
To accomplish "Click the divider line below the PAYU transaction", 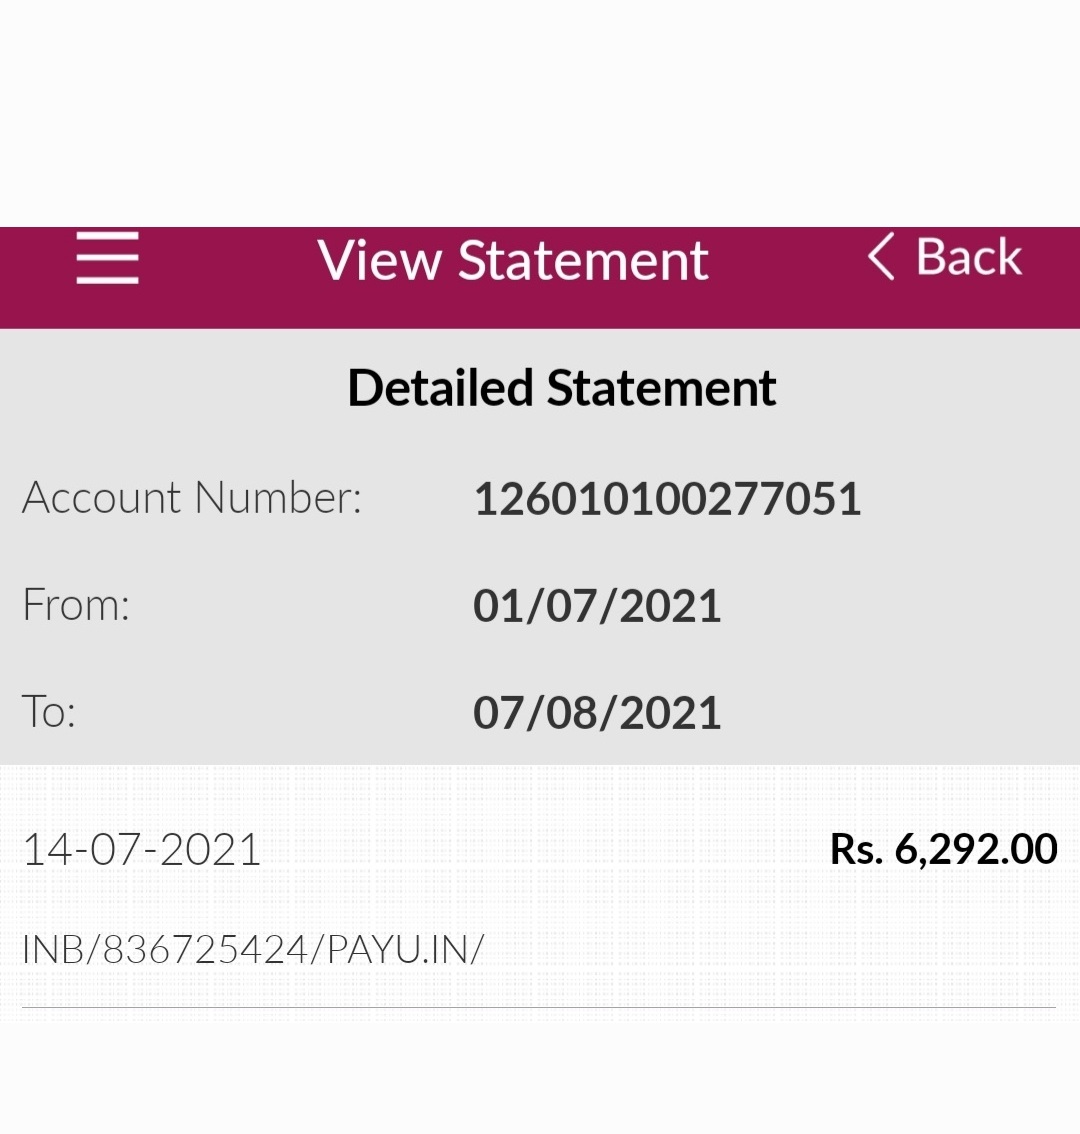I will pos(540,1007).
